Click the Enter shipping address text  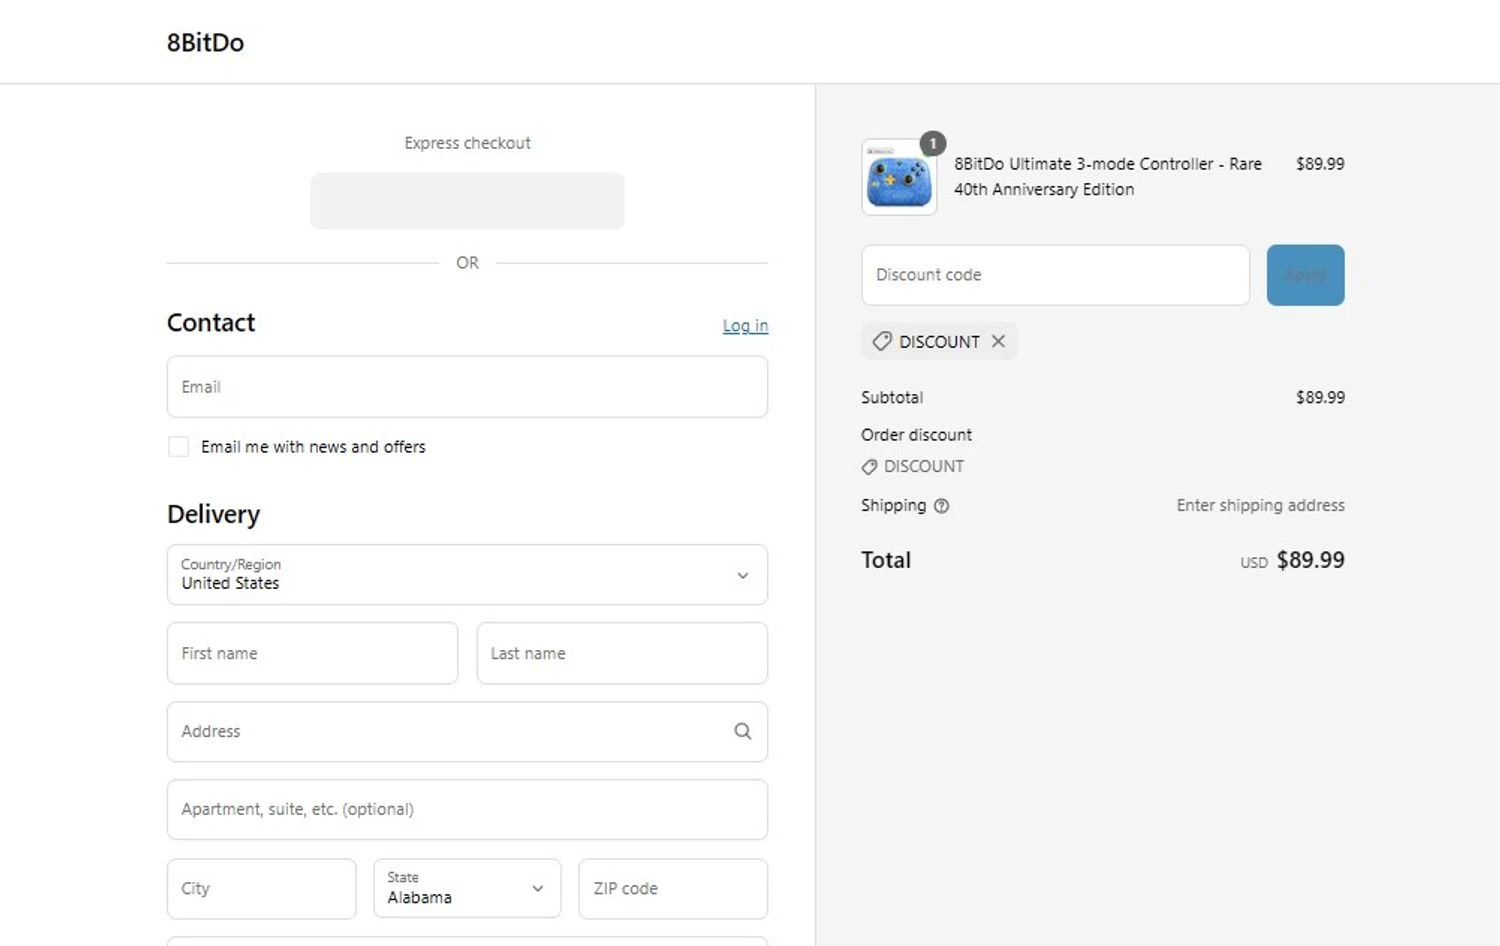[1260, 505]
